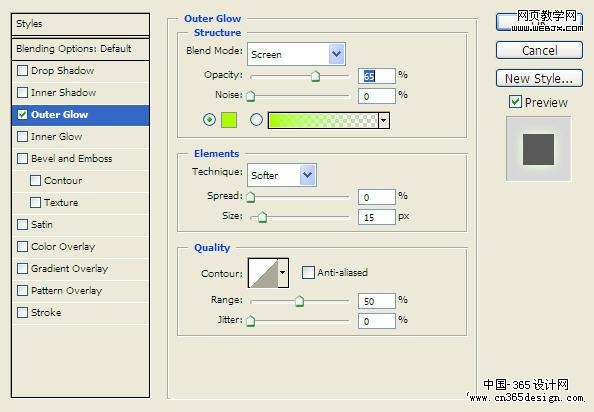Image resolution: width=594 pixels, height=412 pixels.
Task: Enable the Stroke checkbox
Action: click(x=22, y=312)
